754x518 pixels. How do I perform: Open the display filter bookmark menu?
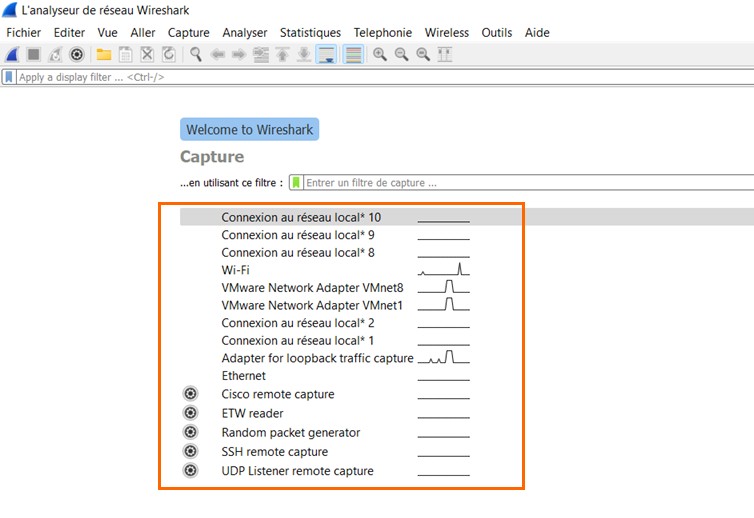tap(9, 77)
